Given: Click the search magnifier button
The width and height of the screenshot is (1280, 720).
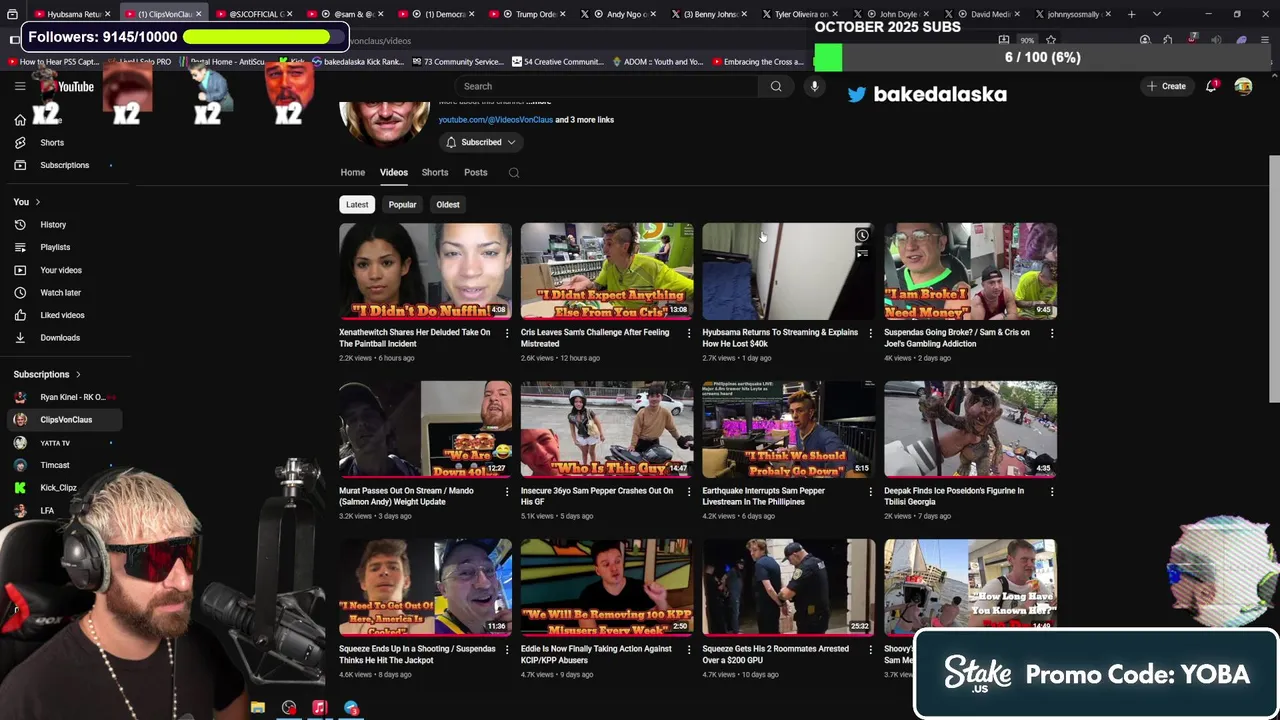Looking at the screenshot, I should (x=776, y=87).
